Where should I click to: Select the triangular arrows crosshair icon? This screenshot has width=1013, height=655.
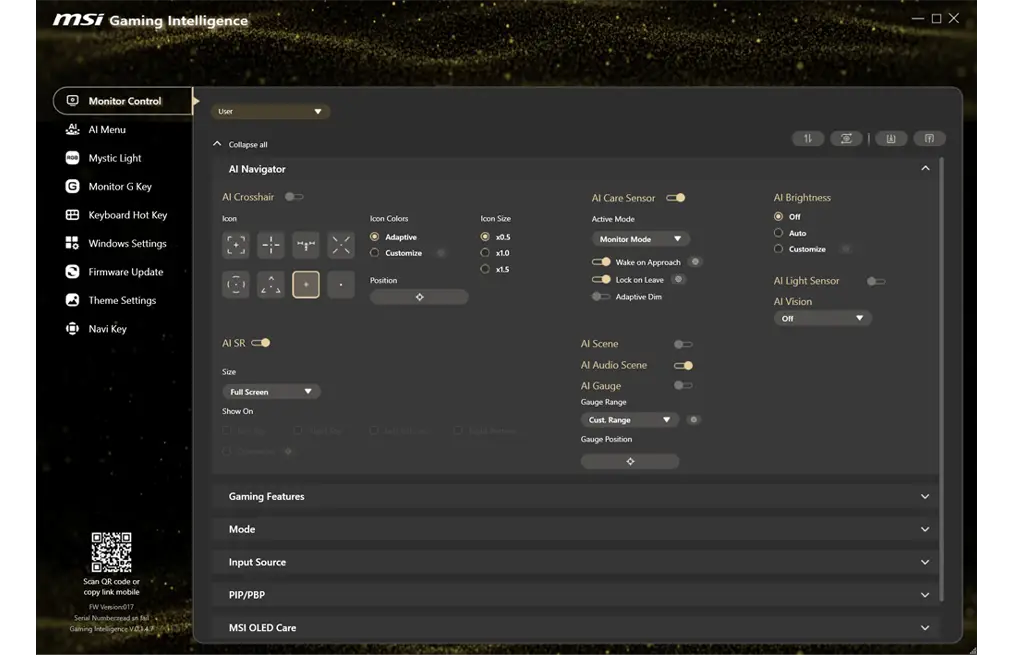click(x=271, y=284)
